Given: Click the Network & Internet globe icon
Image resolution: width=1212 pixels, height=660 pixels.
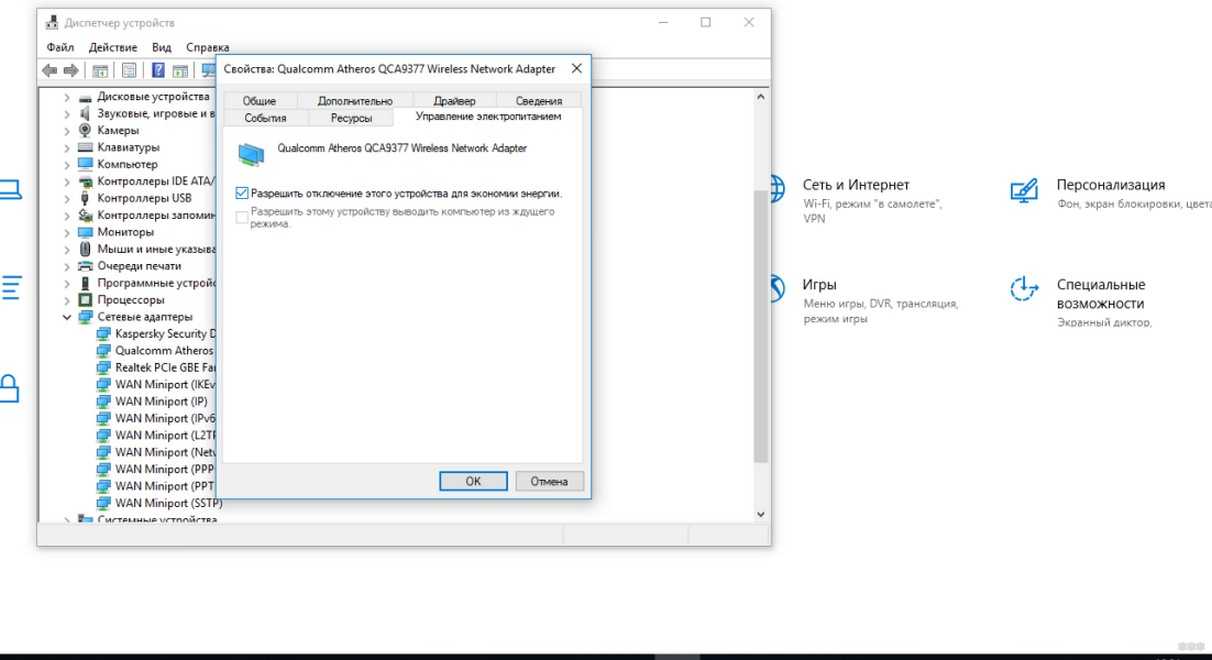Looking at the screenshot, I should [x=775, y=188].
